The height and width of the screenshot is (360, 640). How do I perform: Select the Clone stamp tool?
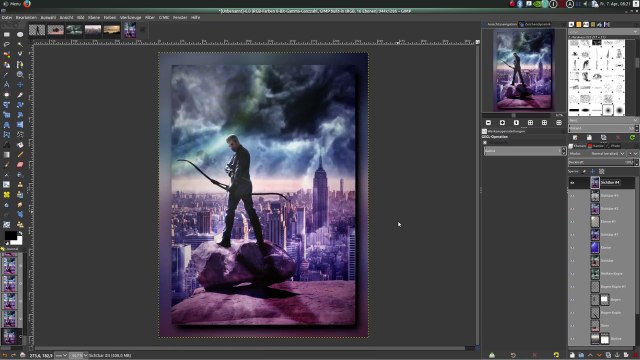tap(20, 184)
